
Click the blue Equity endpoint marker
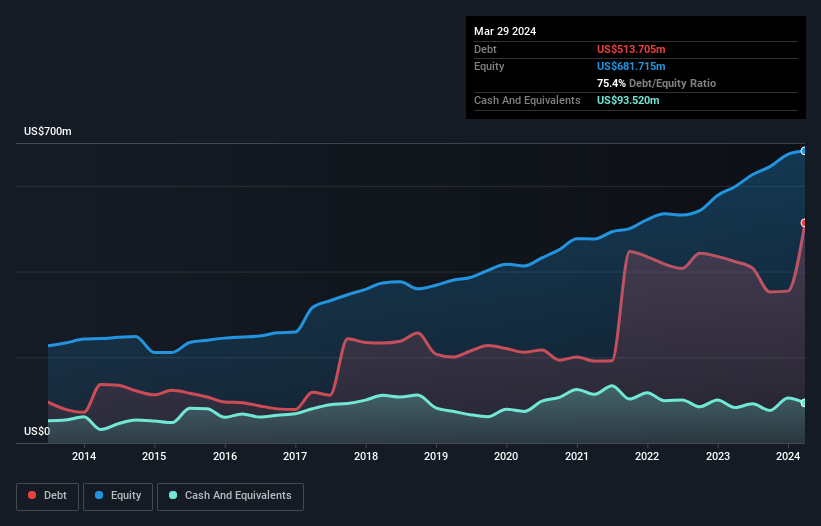(804, 151)
